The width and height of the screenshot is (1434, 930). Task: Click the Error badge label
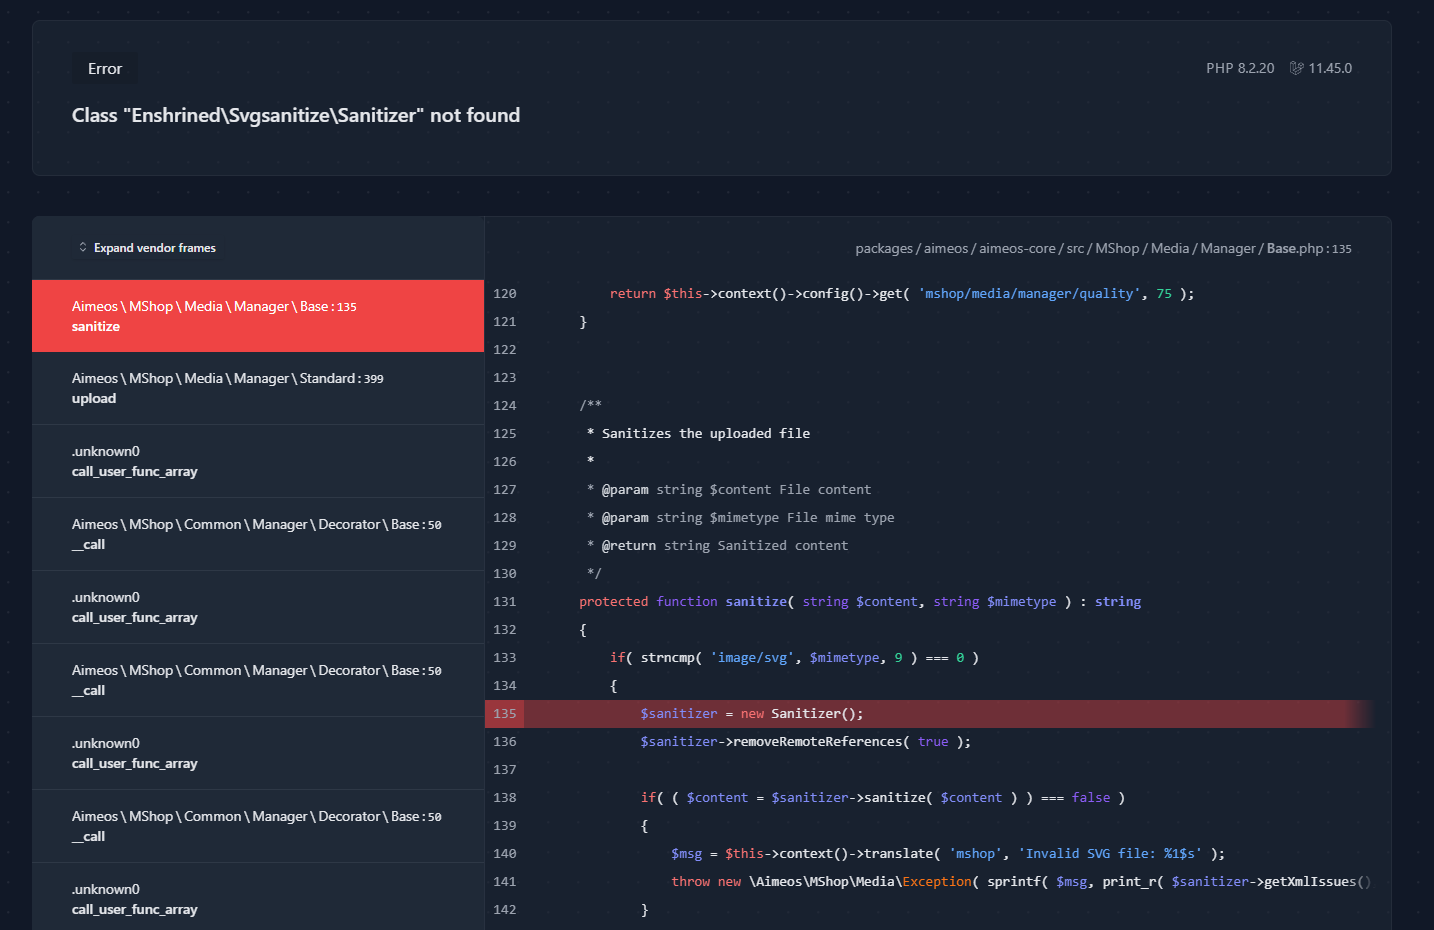pyautogui.click(x=105, y=69)
